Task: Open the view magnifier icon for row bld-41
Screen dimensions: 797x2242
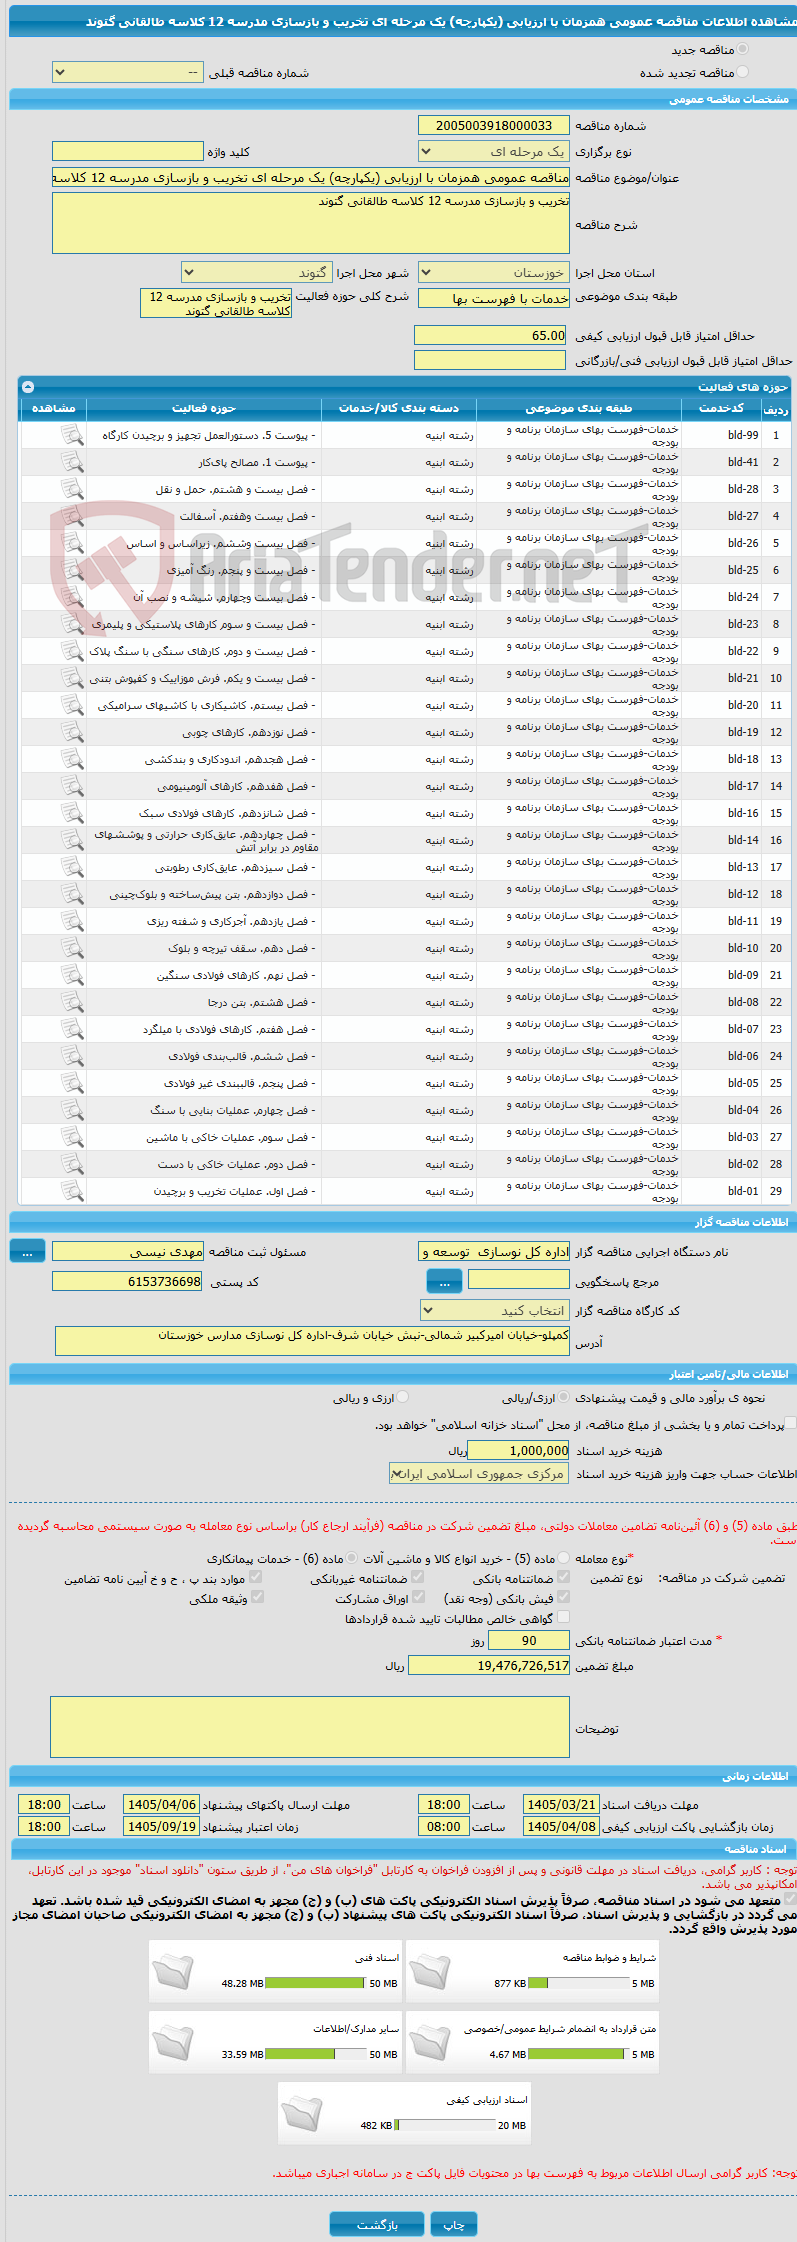Action: (x=72, y=462)
